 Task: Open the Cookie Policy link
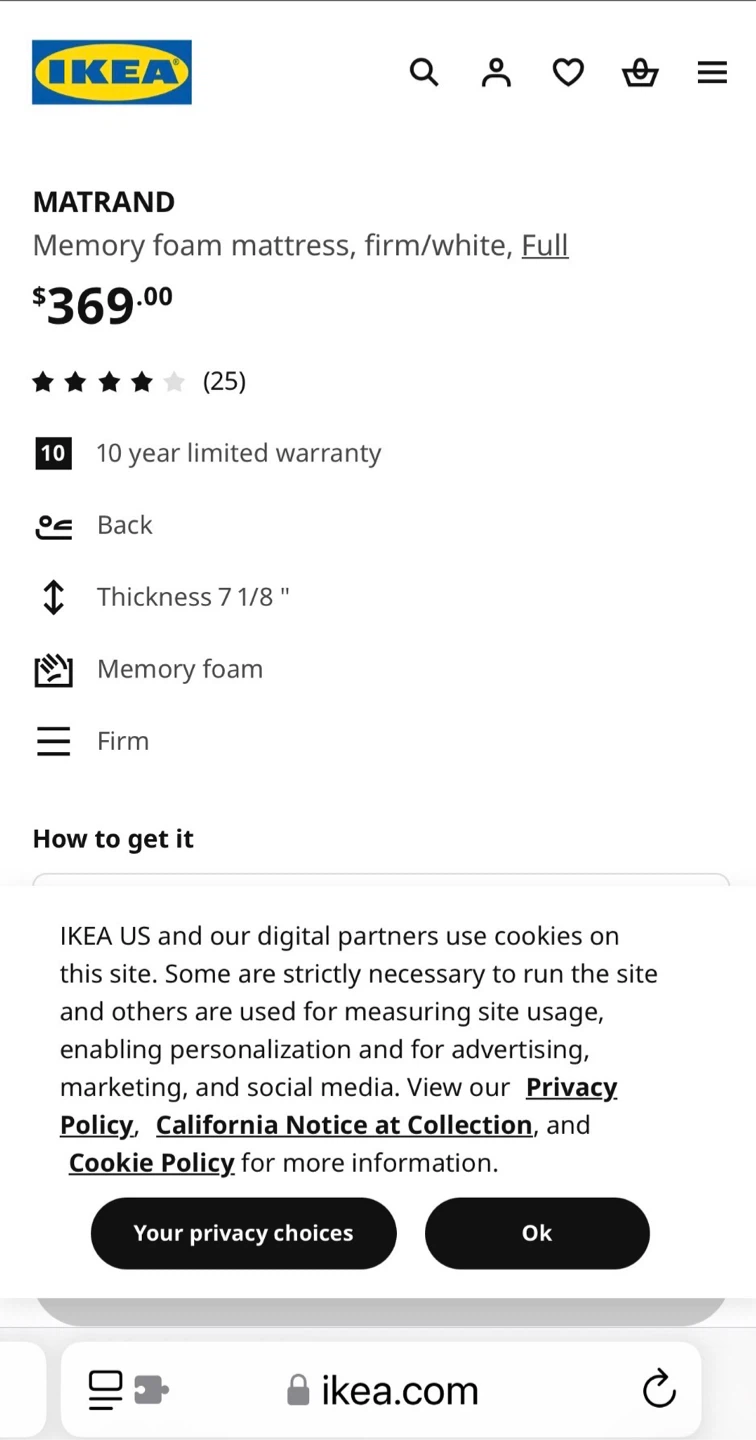tap(151, 1163)
